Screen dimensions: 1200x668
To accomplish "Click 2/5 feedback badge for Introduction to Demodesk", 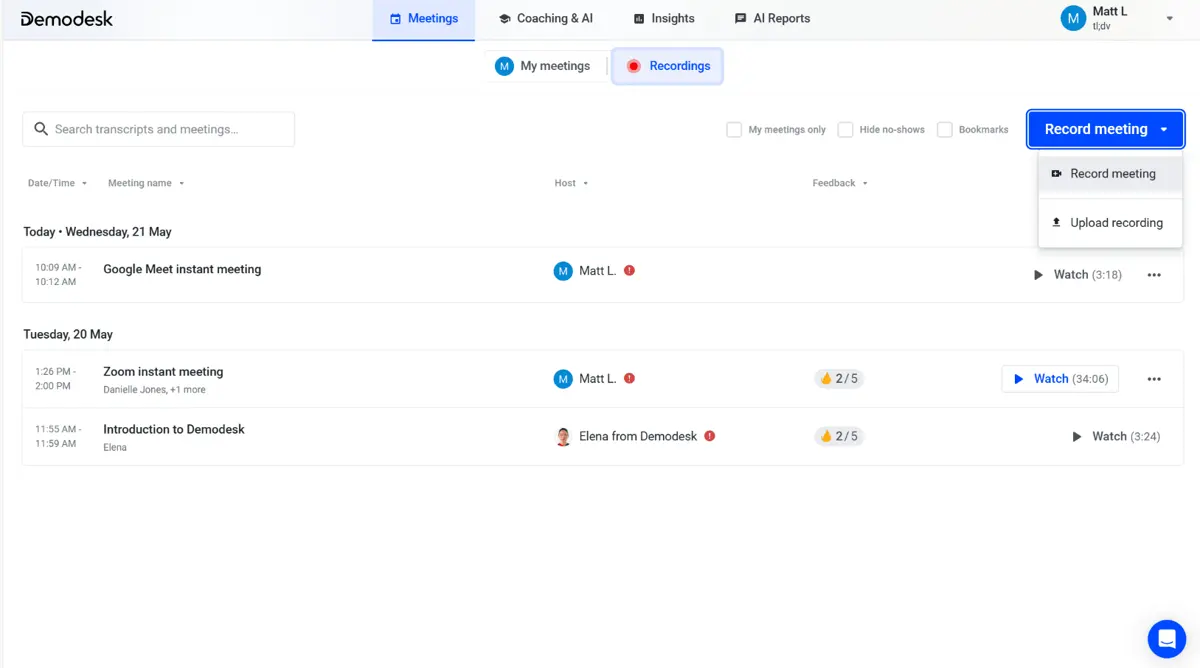I will pyautogui.click(x=839, y=437).
